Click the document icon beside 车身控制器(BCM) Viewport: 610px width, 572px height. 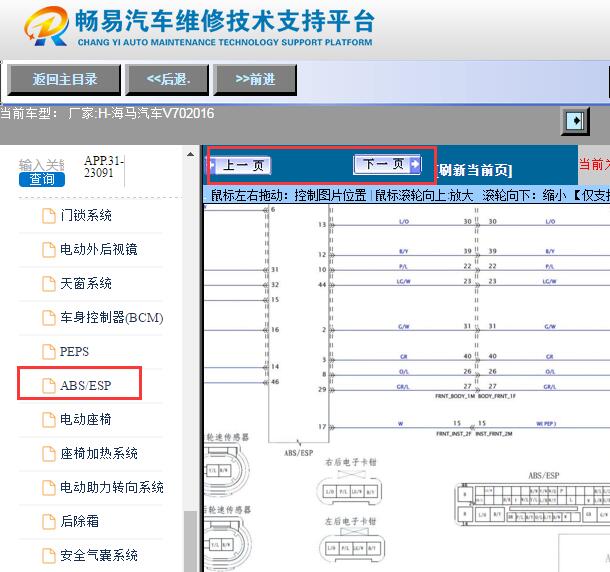49,318
